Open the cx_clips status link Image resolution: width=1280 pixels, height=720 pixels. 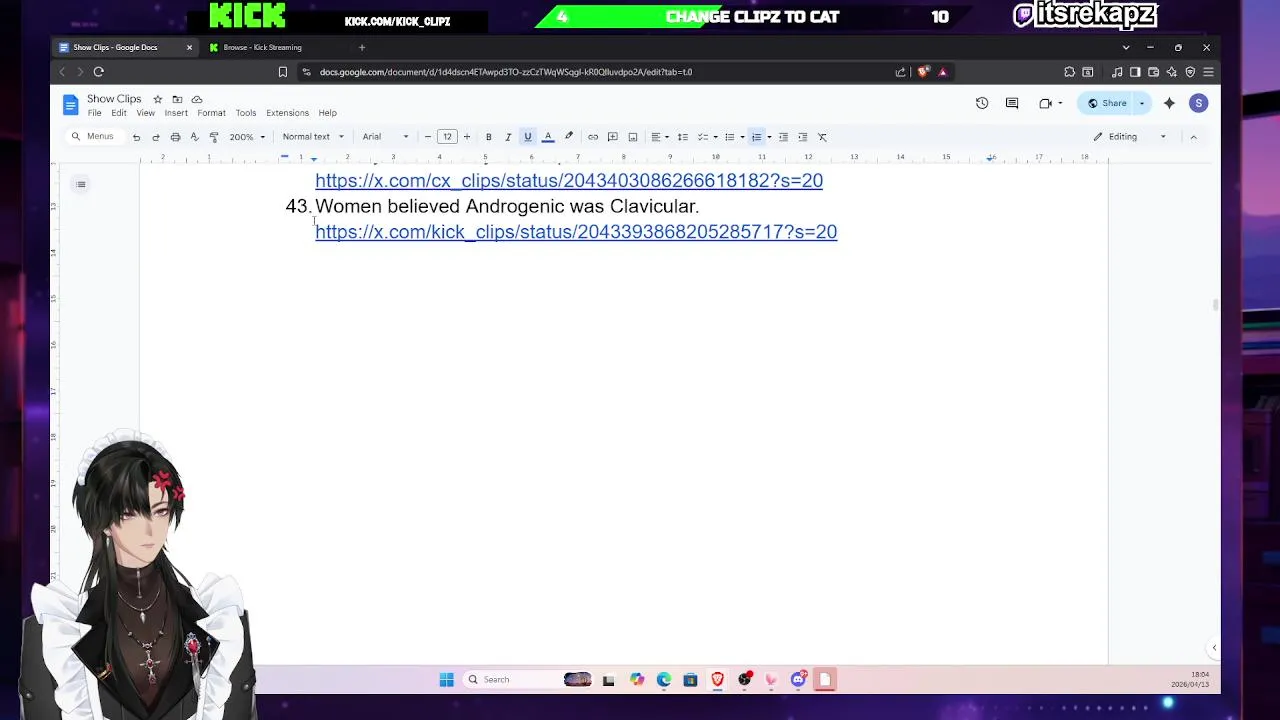pyautogui.click(x=569, y=181)
